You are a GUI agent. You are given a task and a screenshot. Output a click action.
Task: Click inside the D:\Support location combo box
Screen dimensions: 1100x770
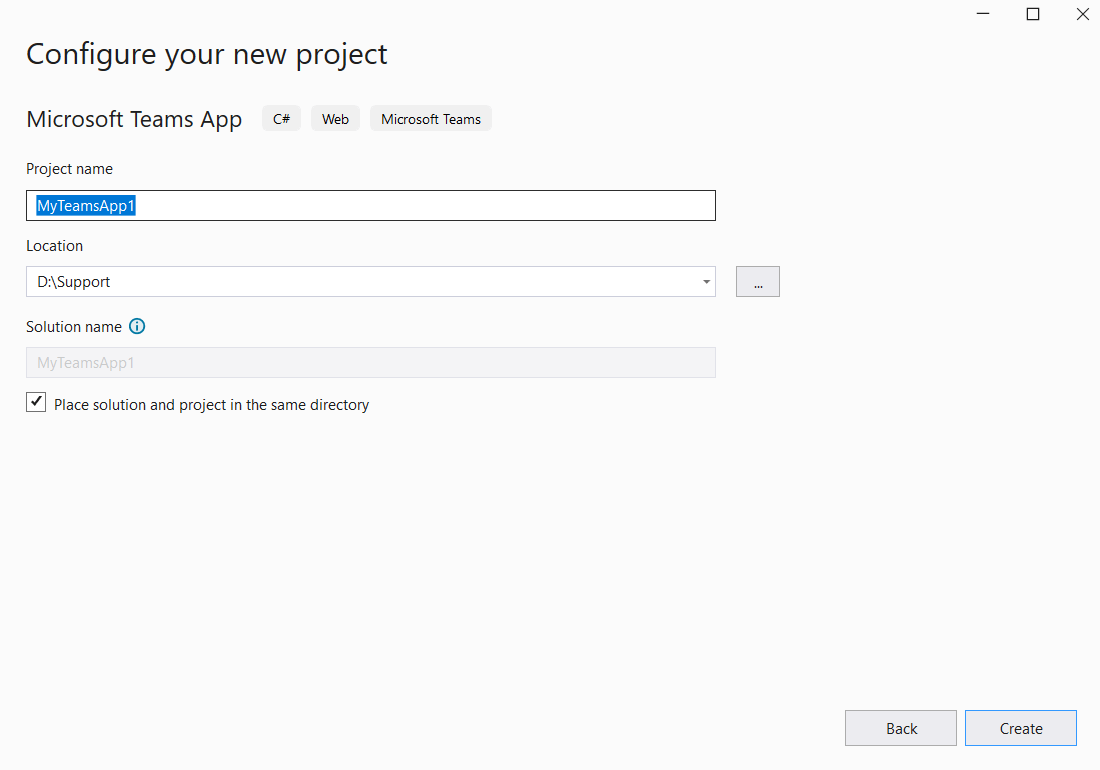click(360, 282)
